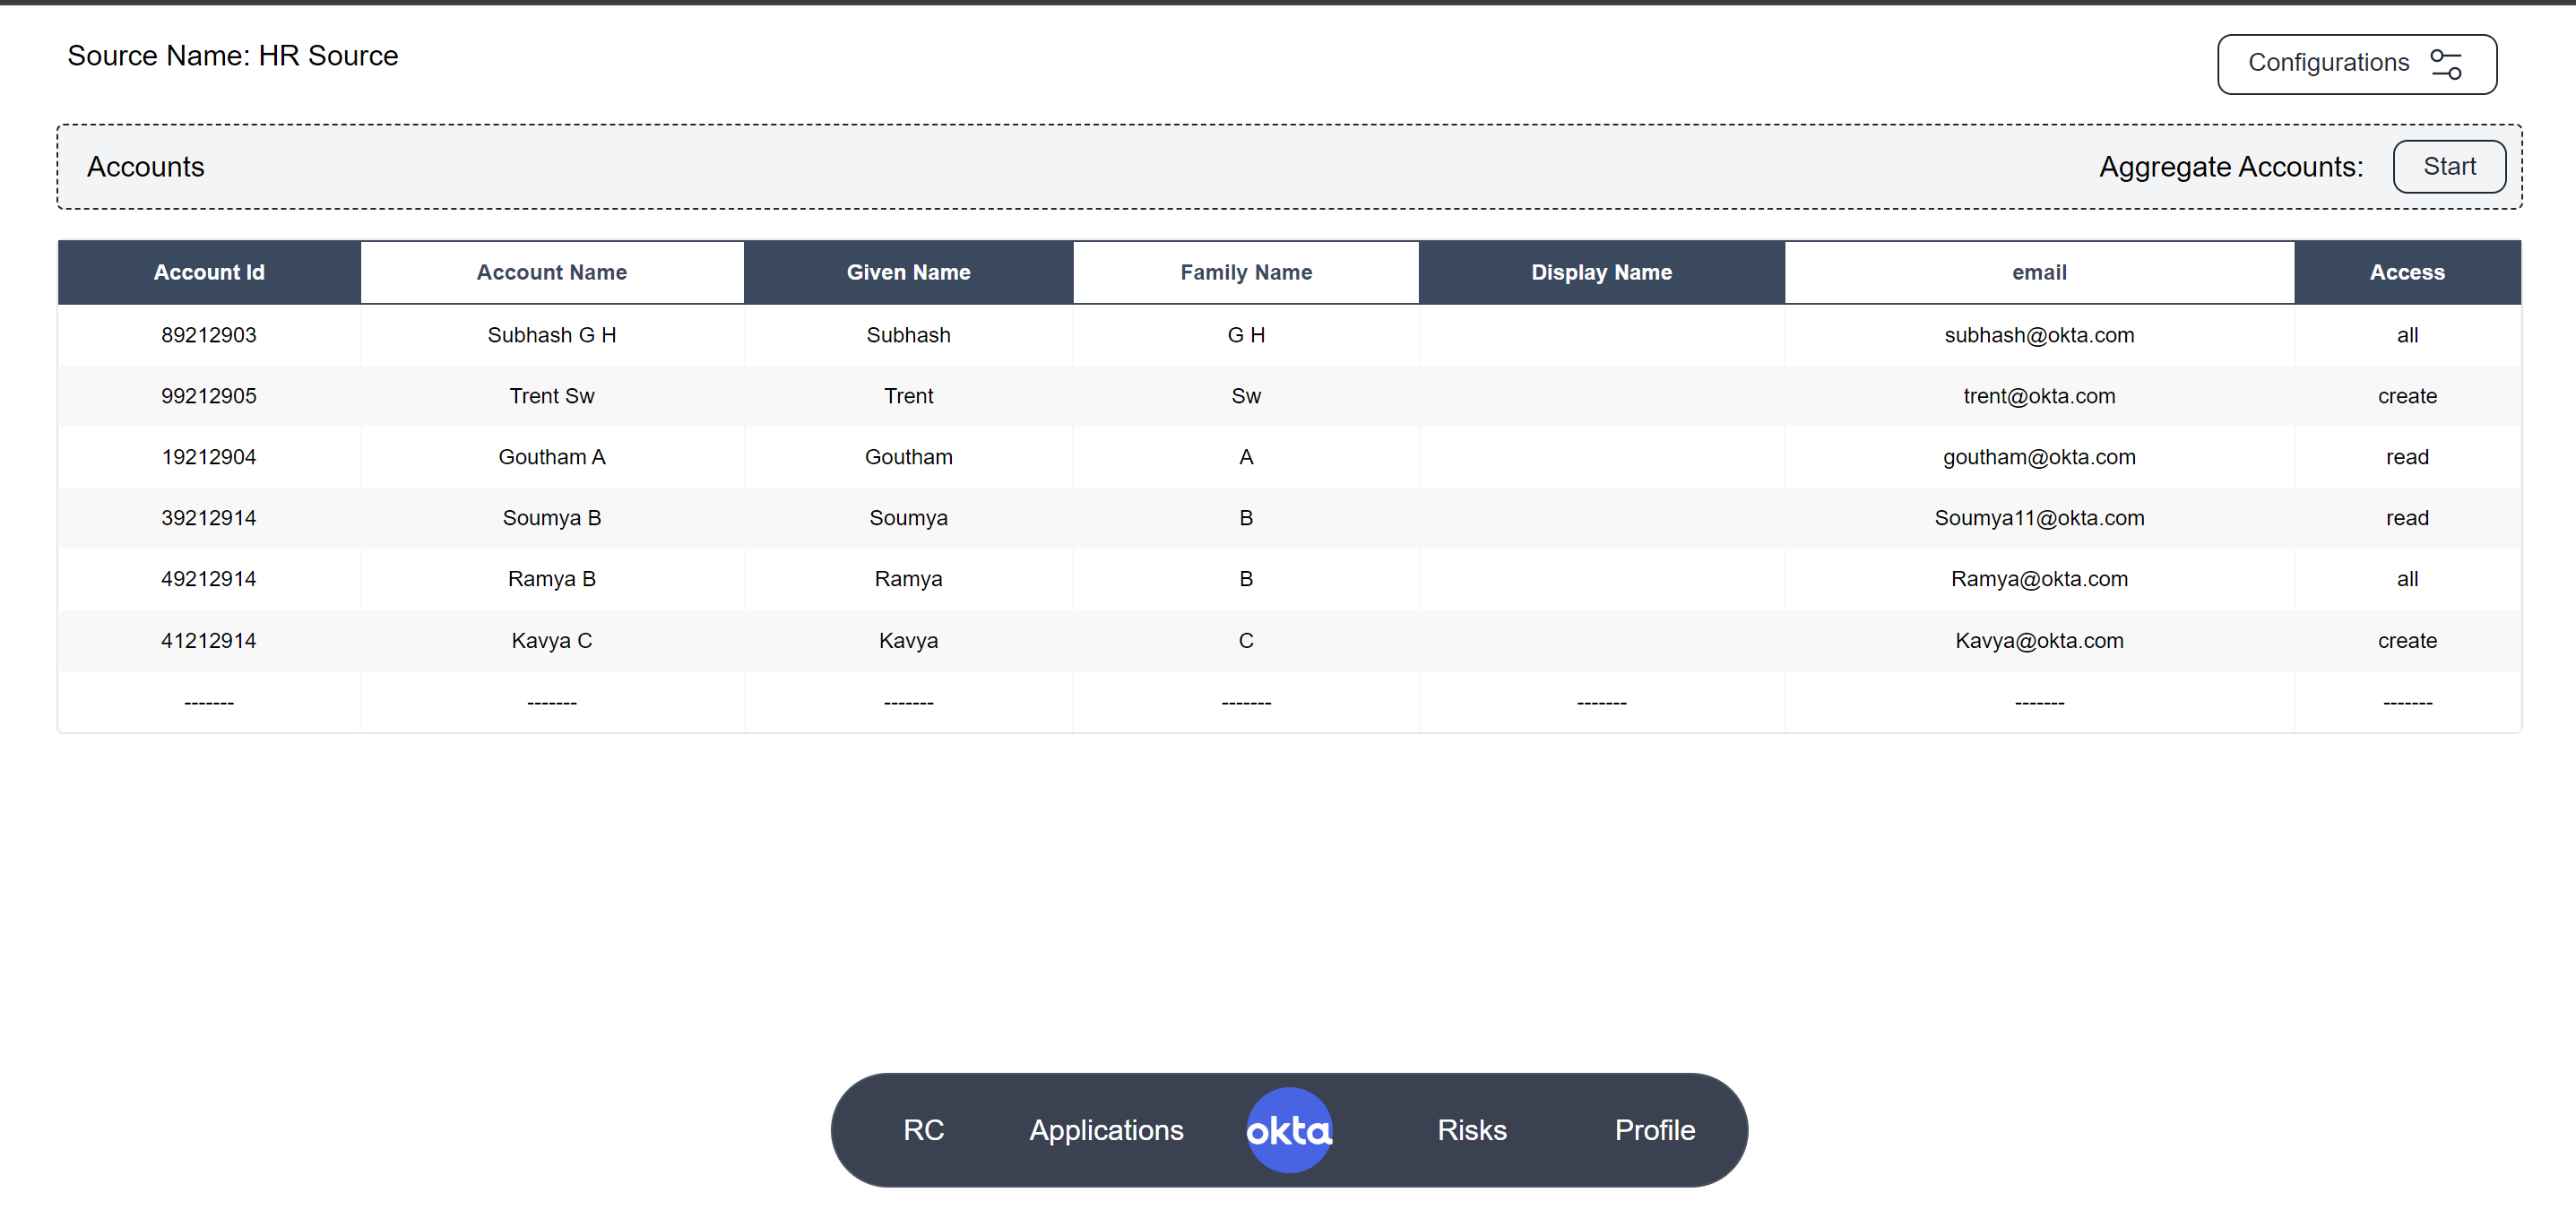Start the account aggregation
Viewport: 2576px width, 1210px height.
(2448, 166)
